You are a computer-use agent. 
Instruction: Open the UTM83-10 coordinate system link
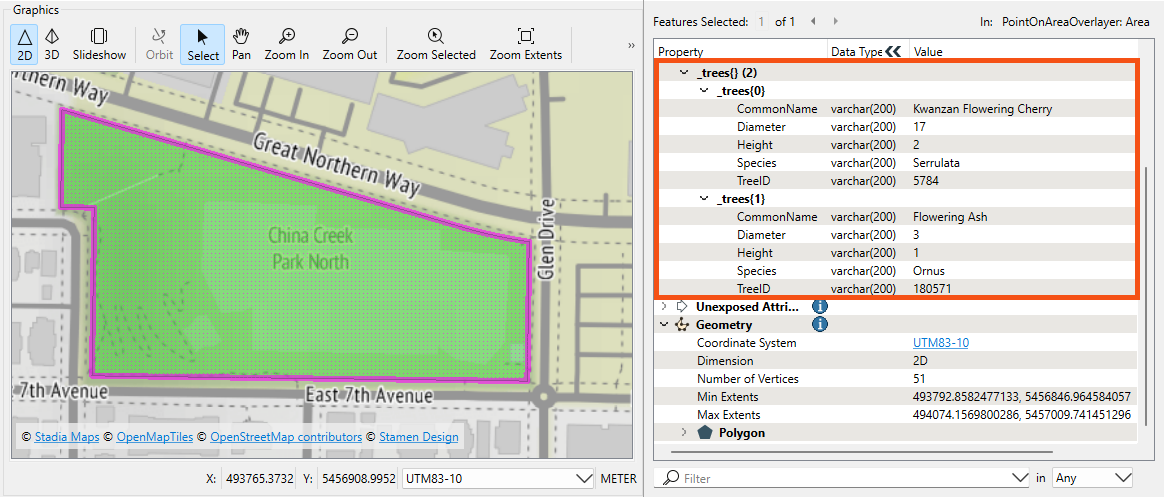coord(940,343)
